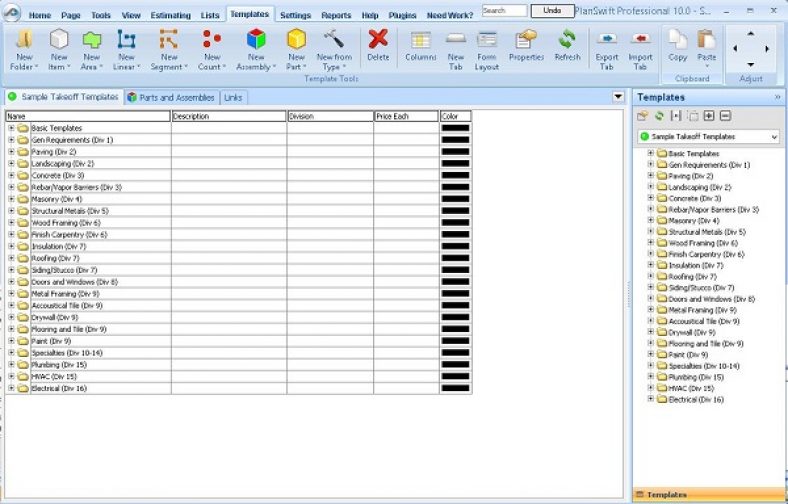Expand Concrete (Div 3) in the grid
Viewport: 788px width, 504px height.
[x=11, y=175]
